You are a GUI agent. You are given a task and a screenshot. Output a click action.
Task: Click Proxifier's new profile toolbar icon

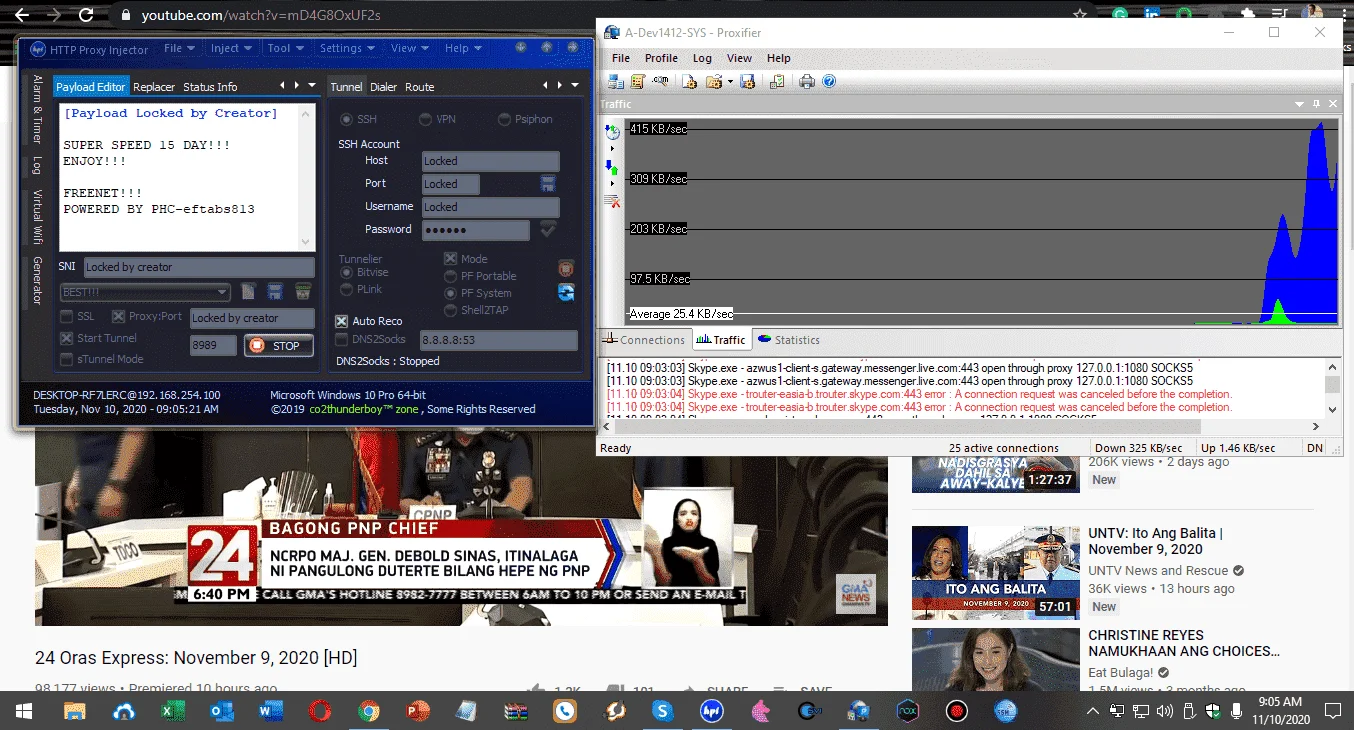[x=689, y=82]
